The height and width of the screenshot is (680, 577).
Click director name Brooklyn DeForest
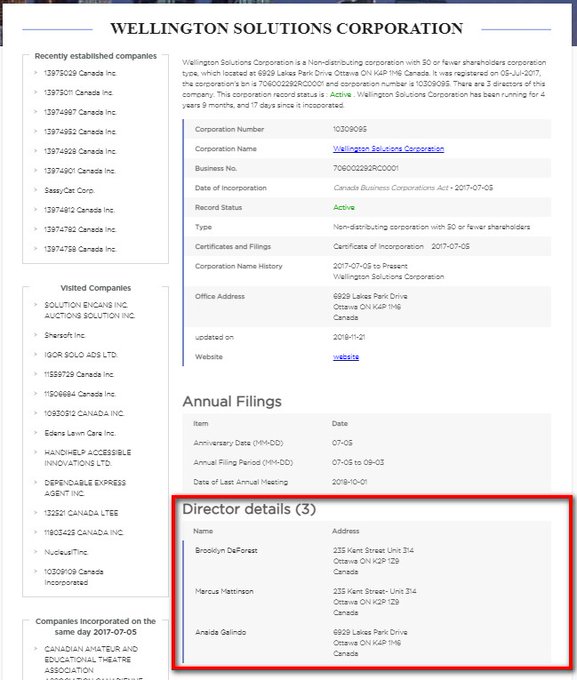[226, 550]
